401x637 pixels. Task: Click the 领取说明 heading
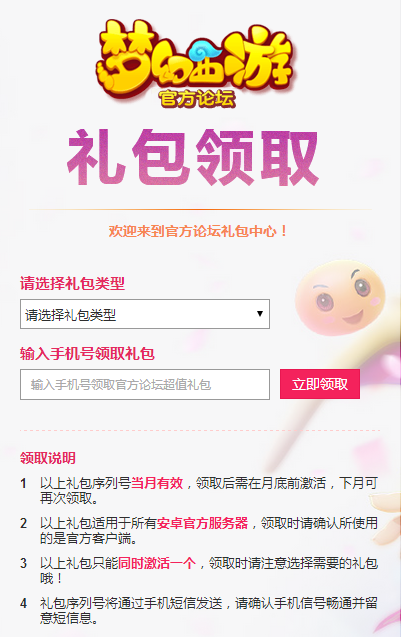pyautogui.click(x=48, y=458)
